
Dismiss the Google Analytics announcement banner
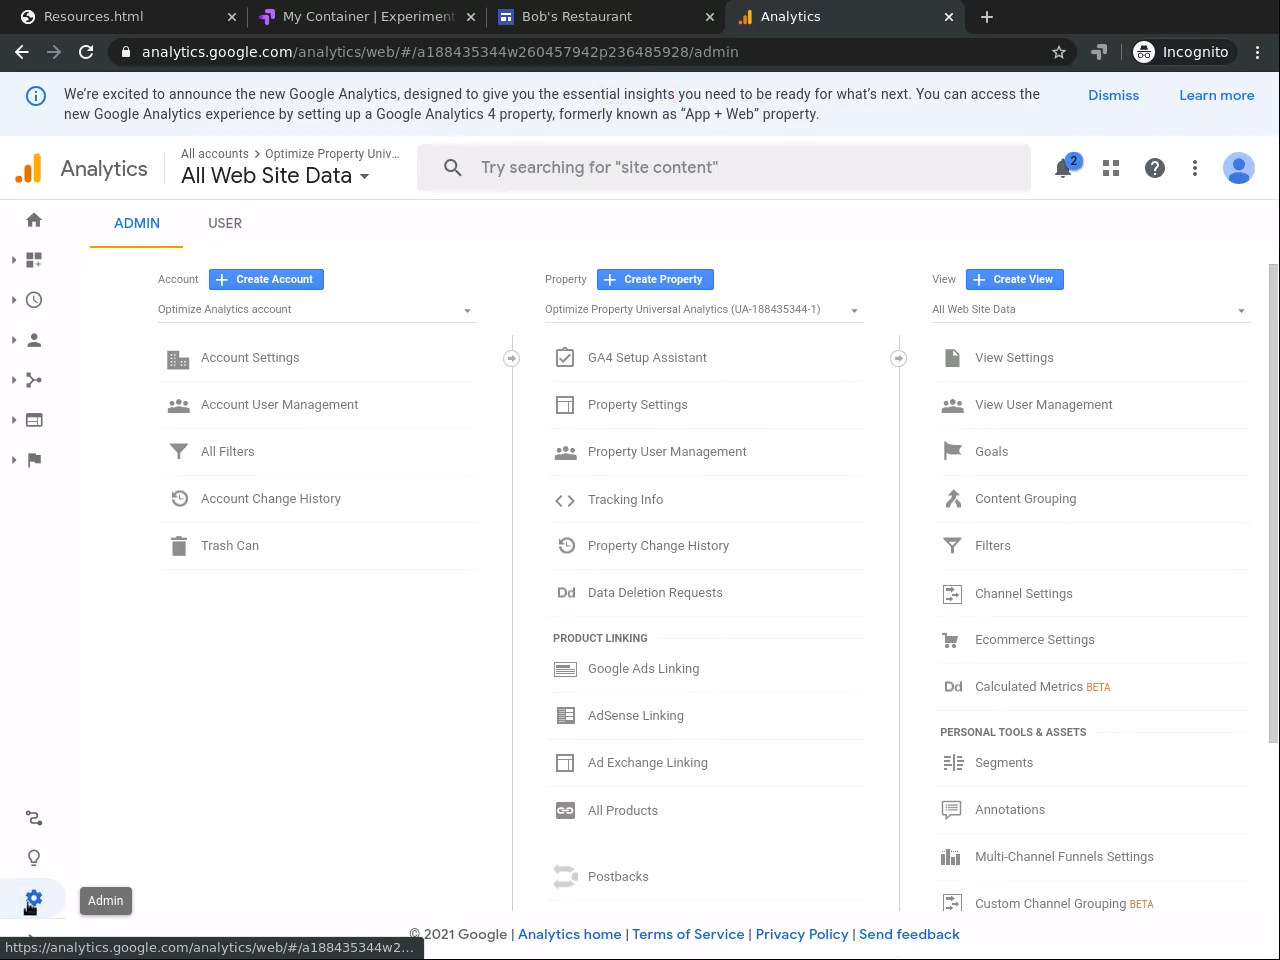pyautogui.click(x=1113, y=95)
